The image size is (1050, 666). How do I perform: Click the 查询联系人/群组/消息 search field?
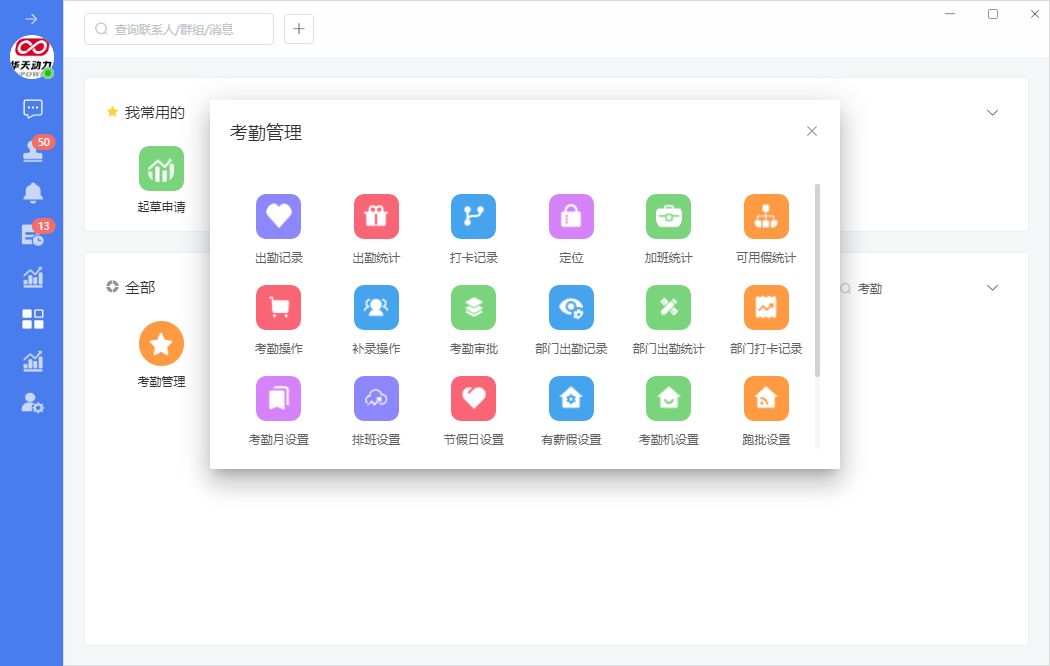click(180, 29)
